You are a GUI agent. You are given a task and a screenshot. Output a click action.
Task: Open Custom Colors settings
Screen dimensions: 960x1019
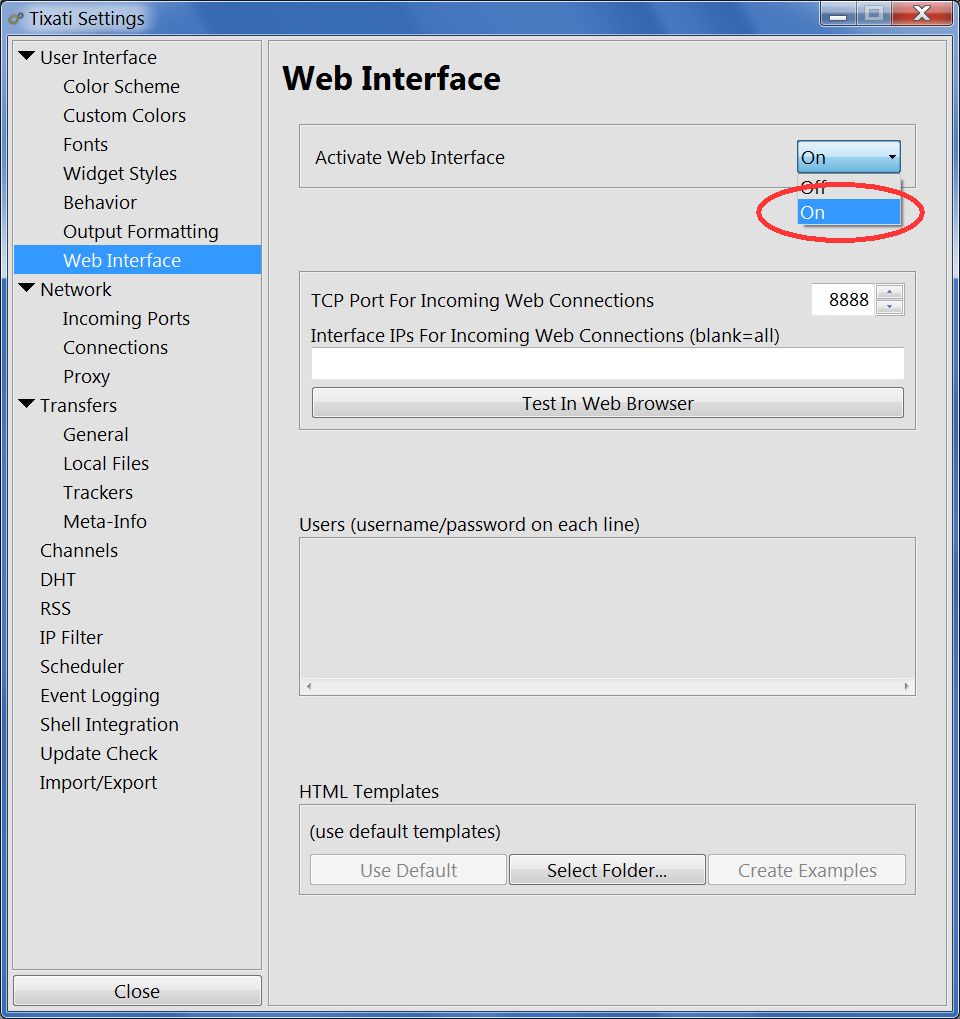[x=124, y=116]
